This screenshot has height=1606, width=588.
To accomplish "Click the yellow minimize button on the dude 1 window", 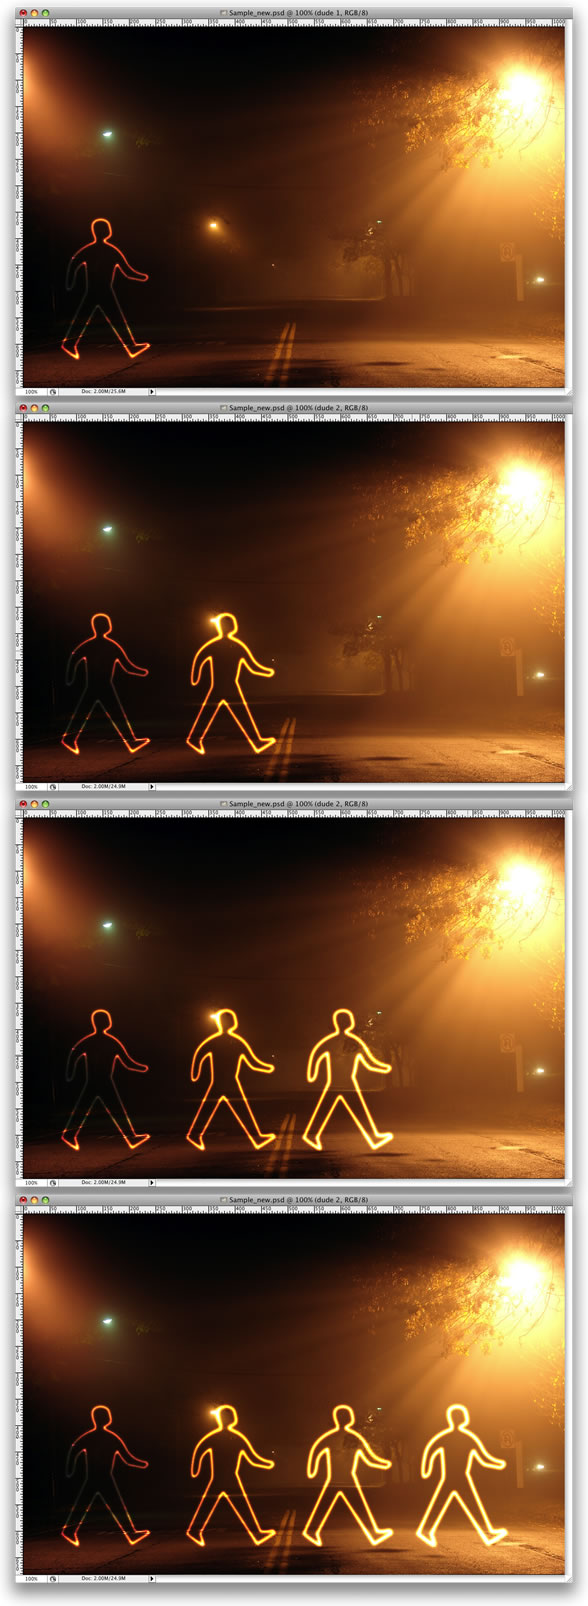I will (34, 13).
